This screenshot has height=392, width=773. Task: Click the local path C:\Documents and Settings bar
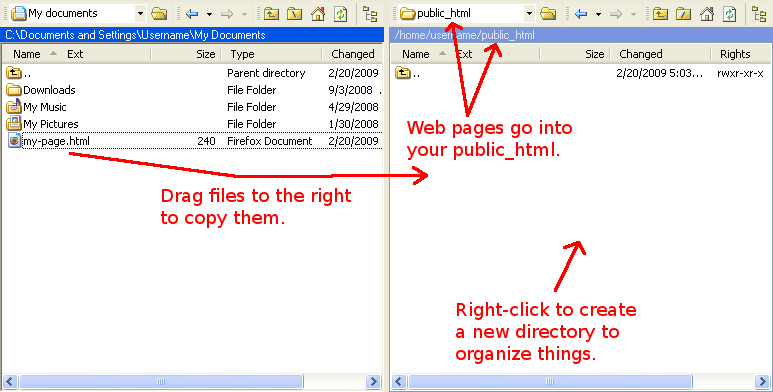pyautogui.click(x=192, y=35)
